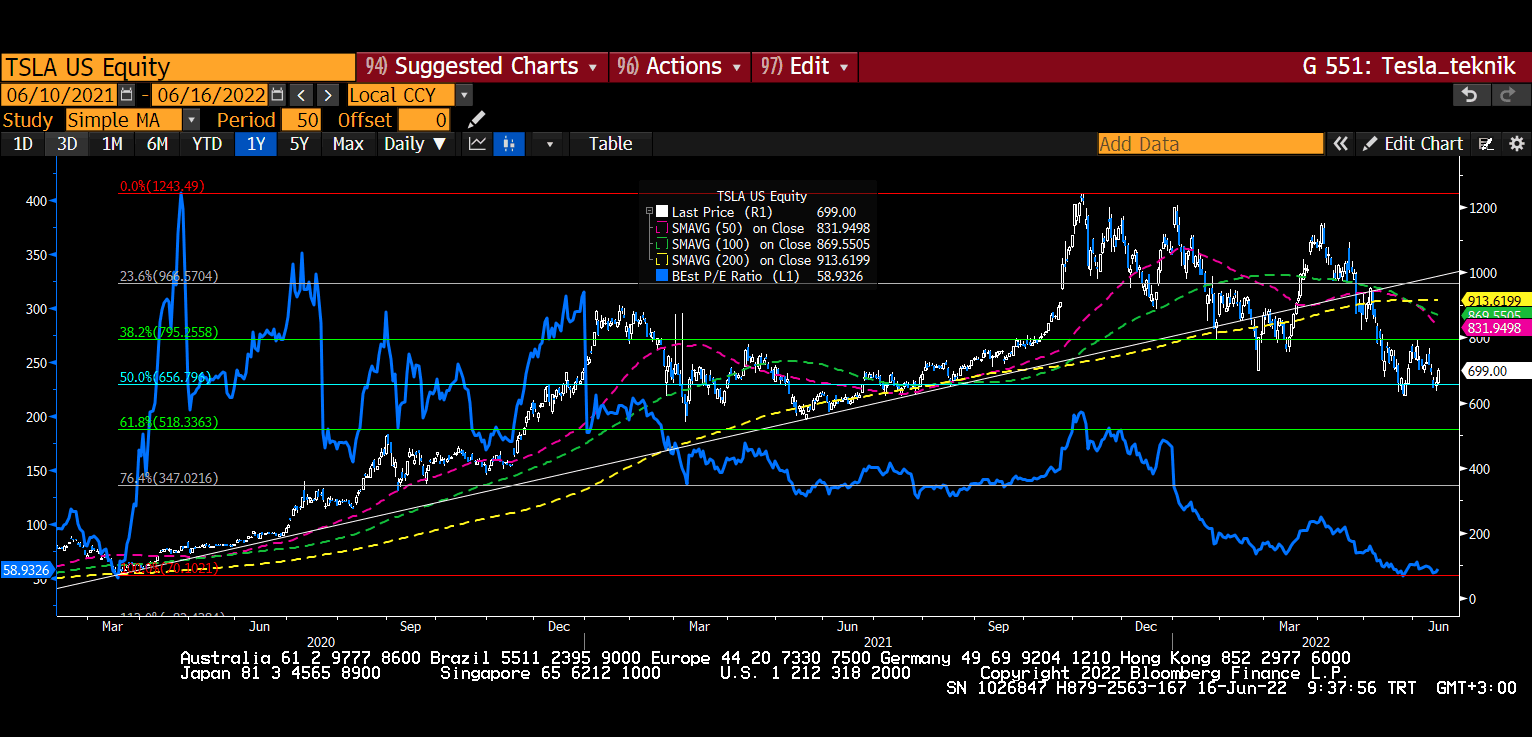1532x737 pixels.
Task: Open the Suggested Charts menu
Action: [481, 67]
